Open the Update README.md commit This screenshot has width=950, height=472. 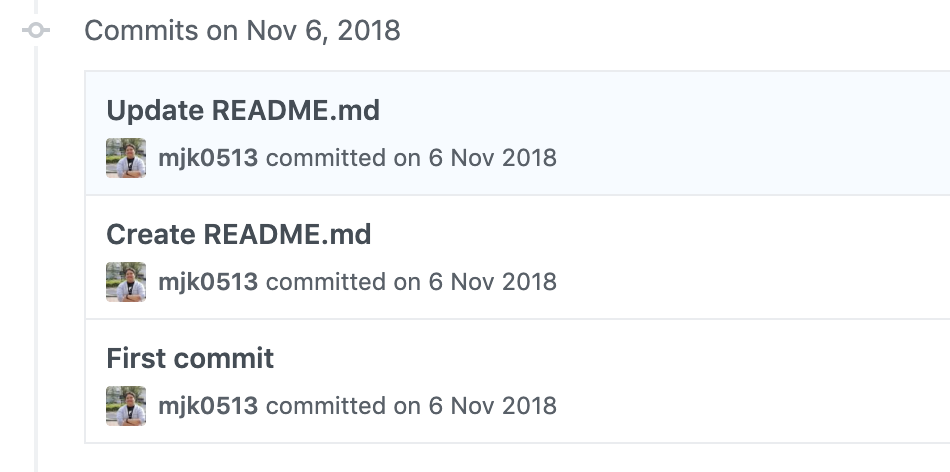[243, 110]
